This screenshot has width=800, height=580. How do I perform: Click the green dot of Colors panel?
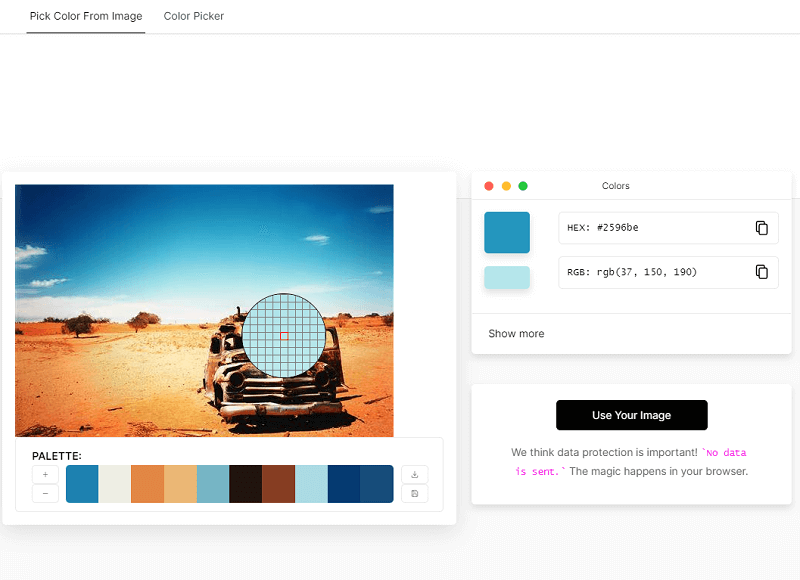[523, 186]
